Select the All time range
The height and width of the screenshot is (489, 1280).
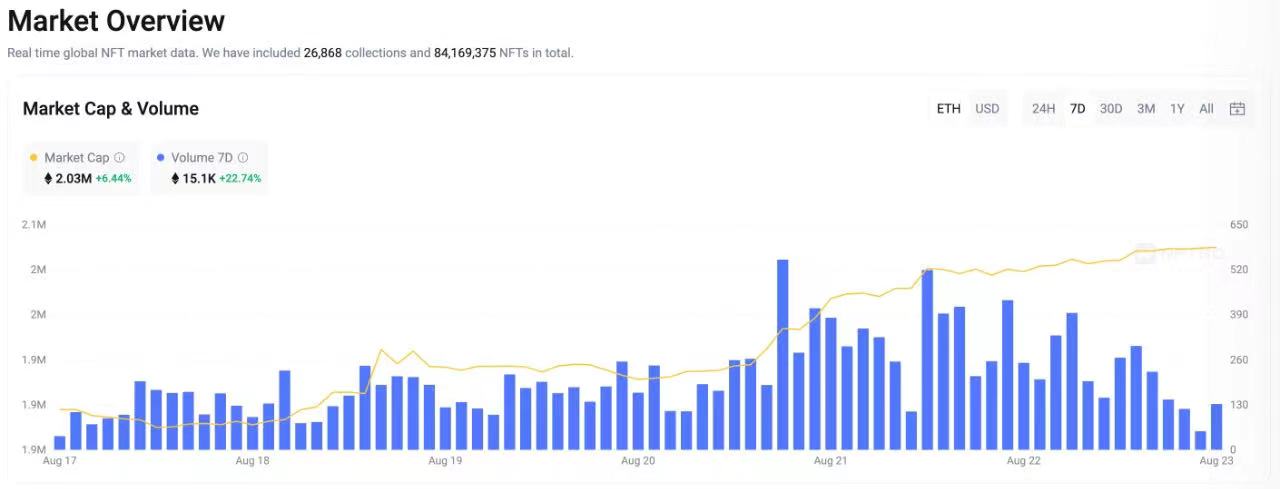1206,109
